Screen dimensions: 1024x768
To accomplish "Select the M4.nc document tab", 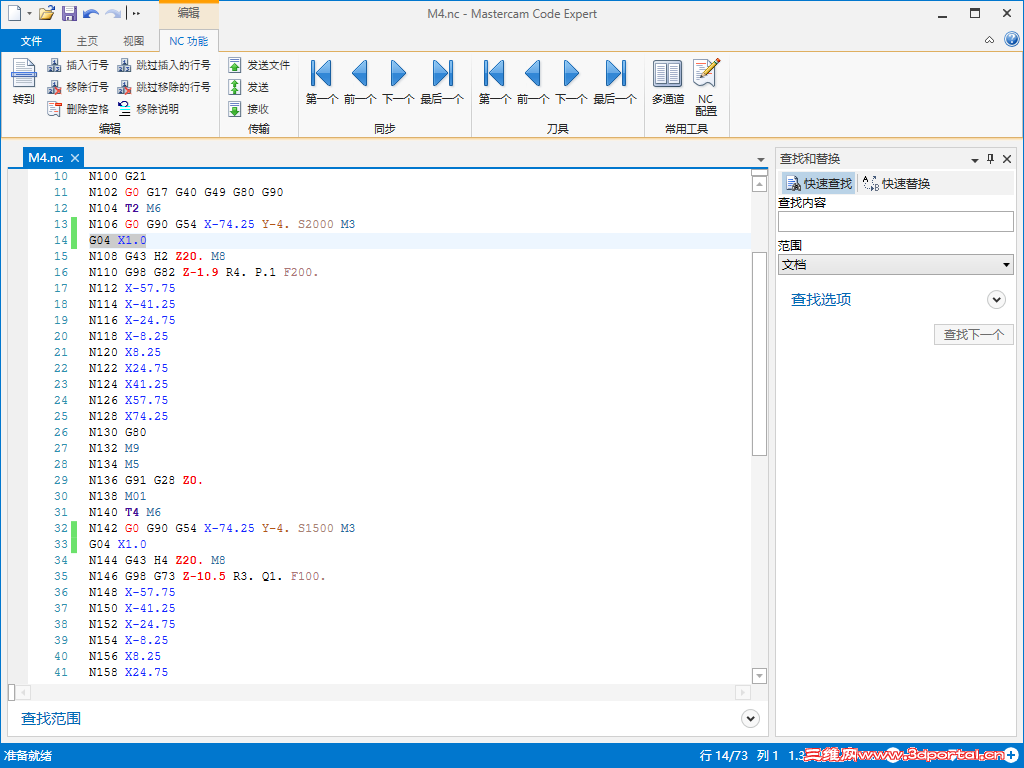I will pyautogui.click(x=46, y=157).
